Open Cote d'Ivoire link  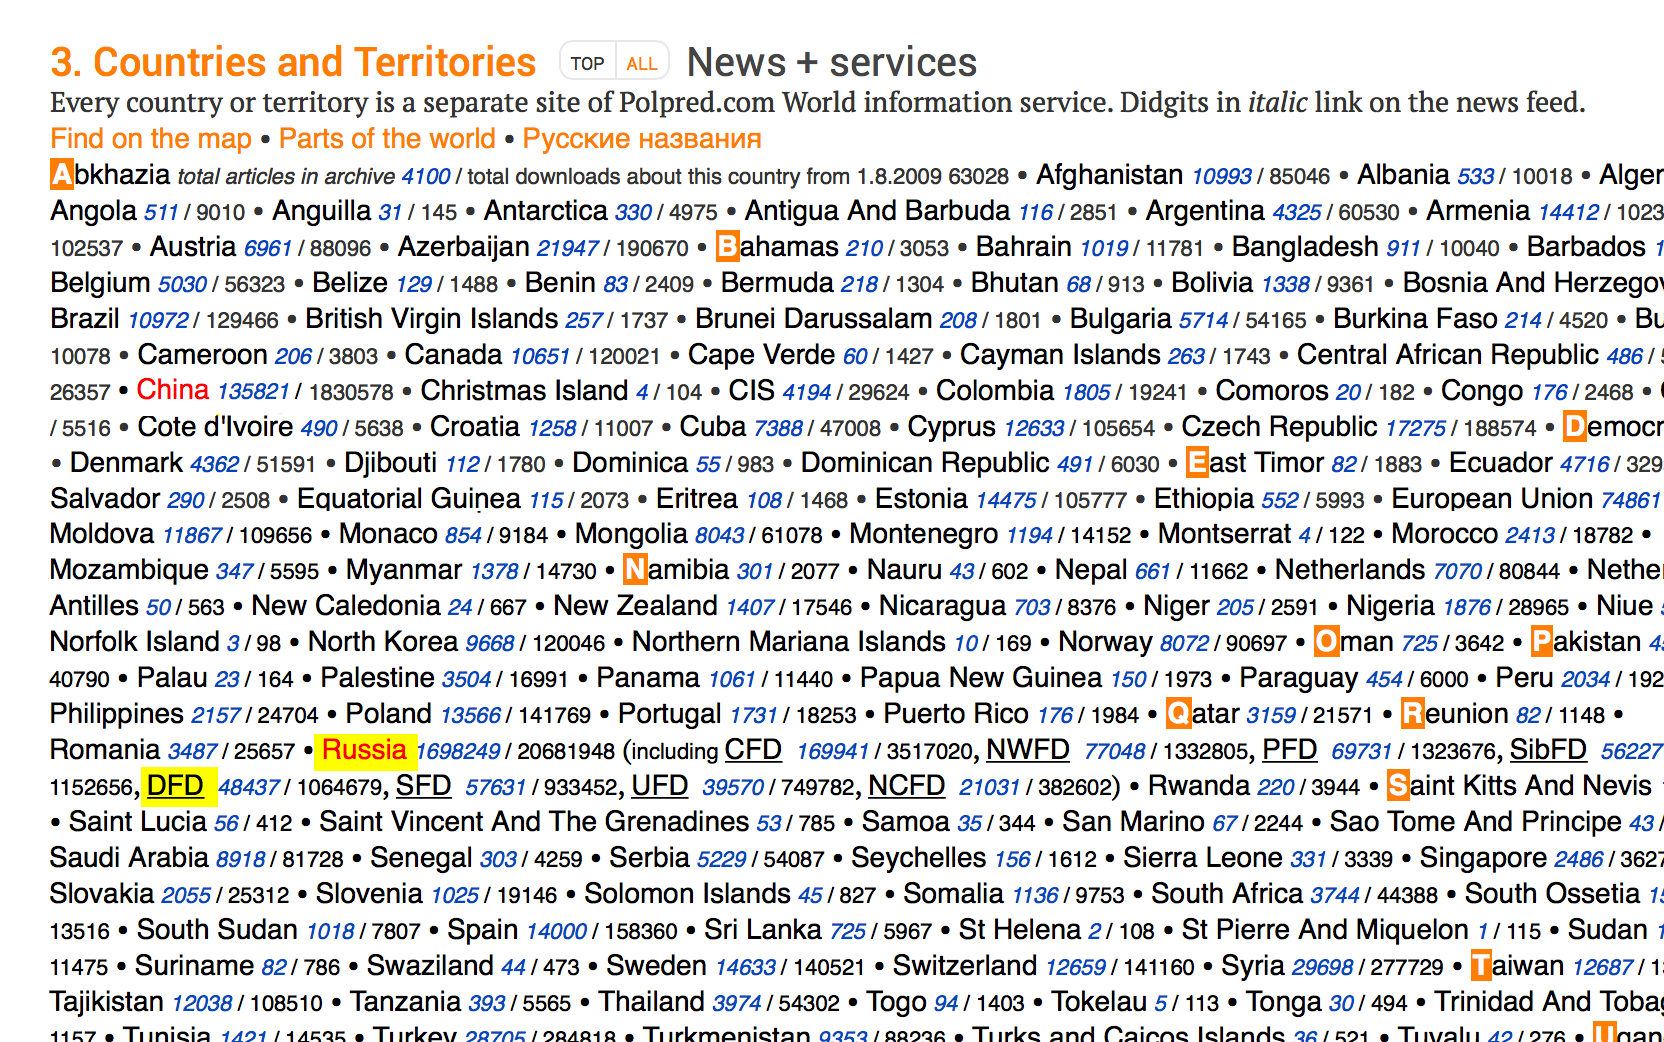[215, 427]
